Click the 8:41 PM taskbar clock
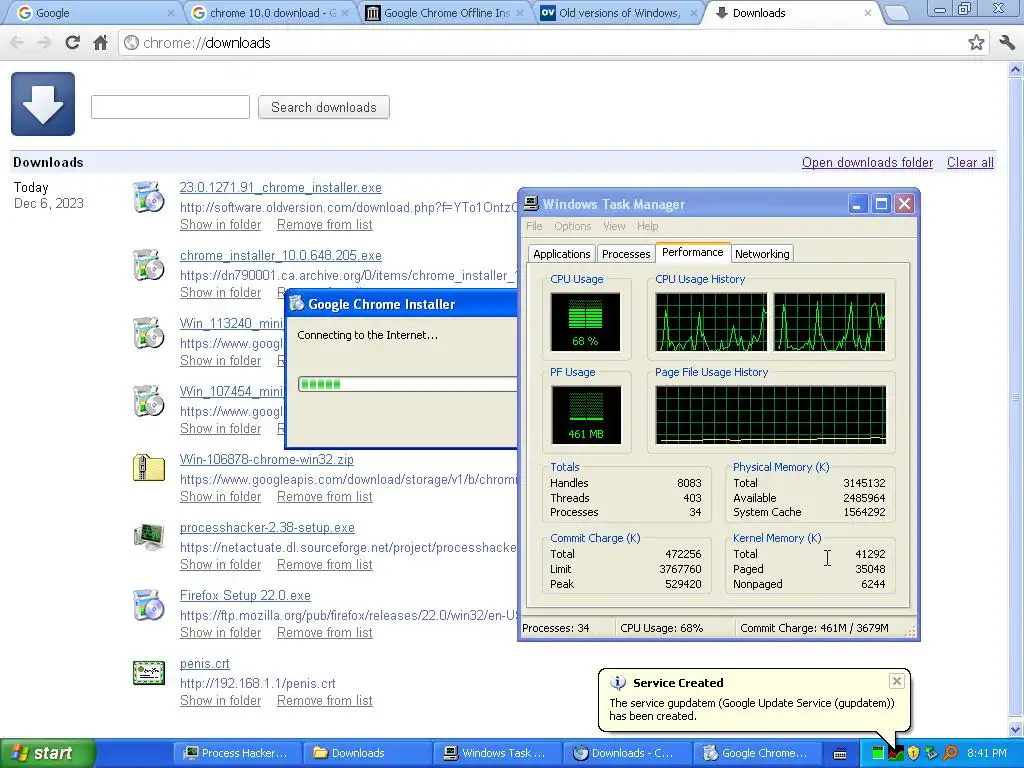The image size is (1024, 768). pos(987,753)
